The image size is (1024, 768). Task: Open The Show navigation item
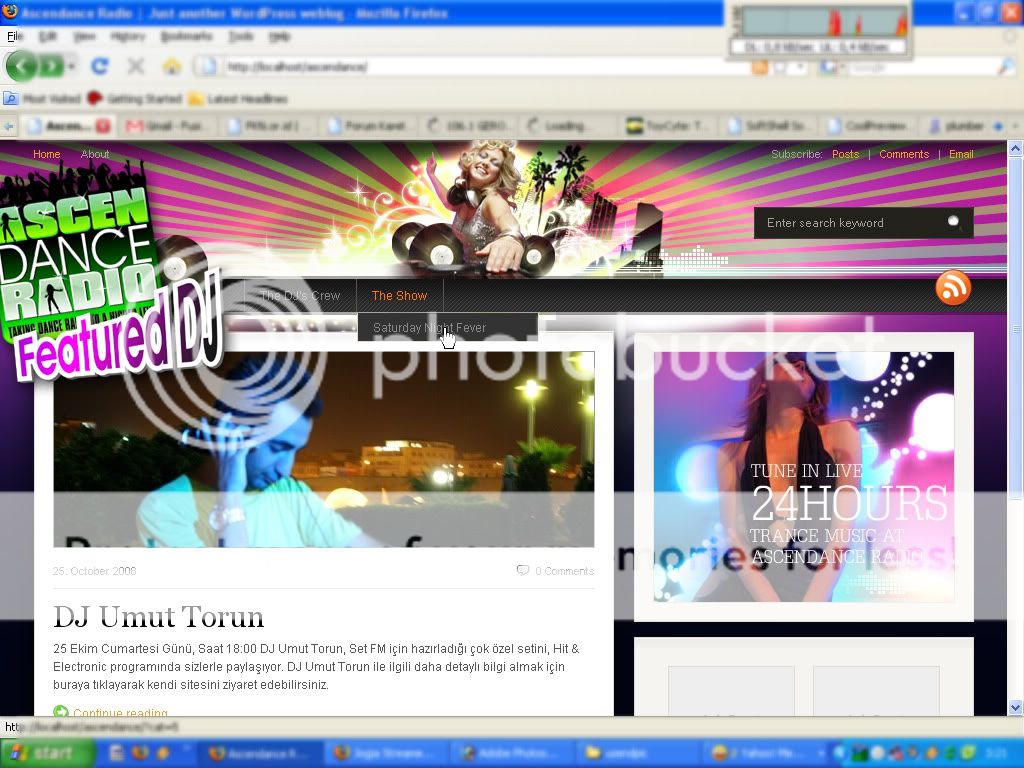point(399,295)
